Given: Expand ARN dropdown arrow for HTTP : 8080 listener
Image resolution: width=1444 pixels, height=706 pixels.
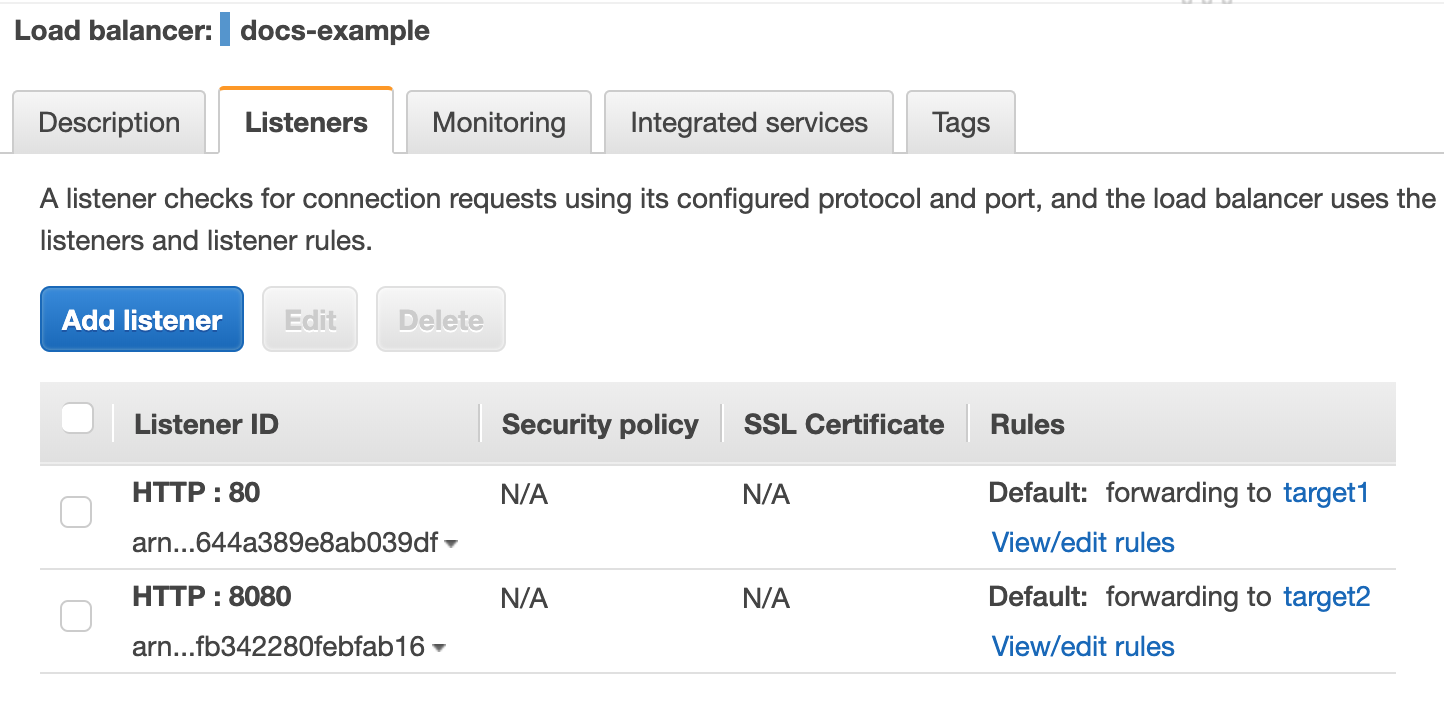Looking at the screenshot, I should coord(438,649).
